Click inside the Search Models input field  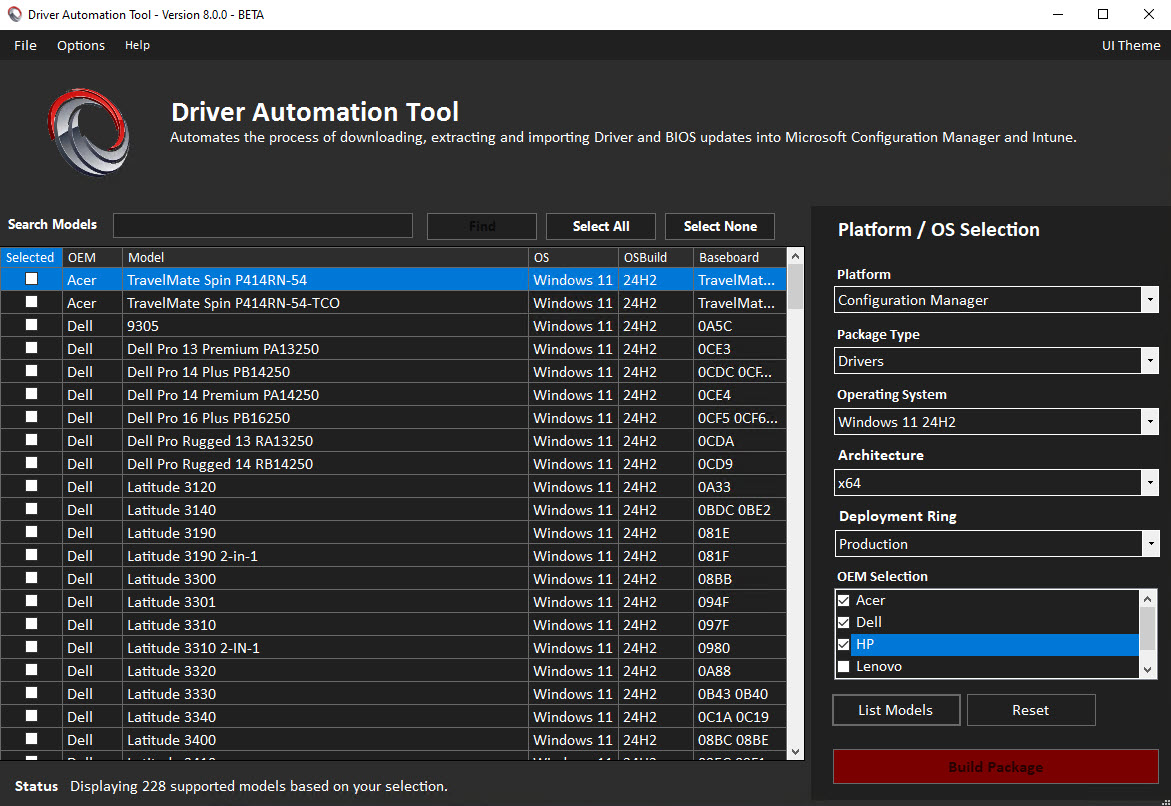click(x=262, y=225)
